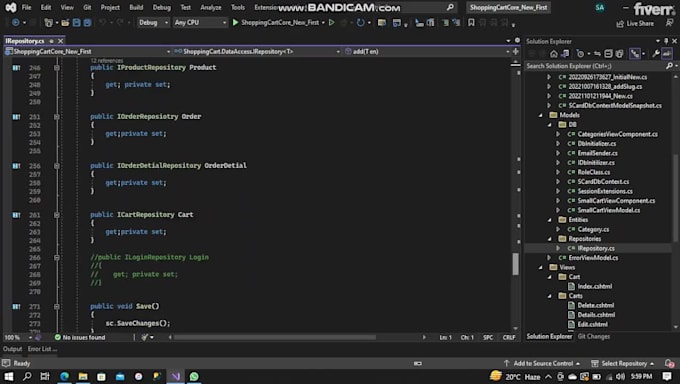The image size is (680, 384).
Task: Switch to the Git Changes tab
Action: (594, 336)
